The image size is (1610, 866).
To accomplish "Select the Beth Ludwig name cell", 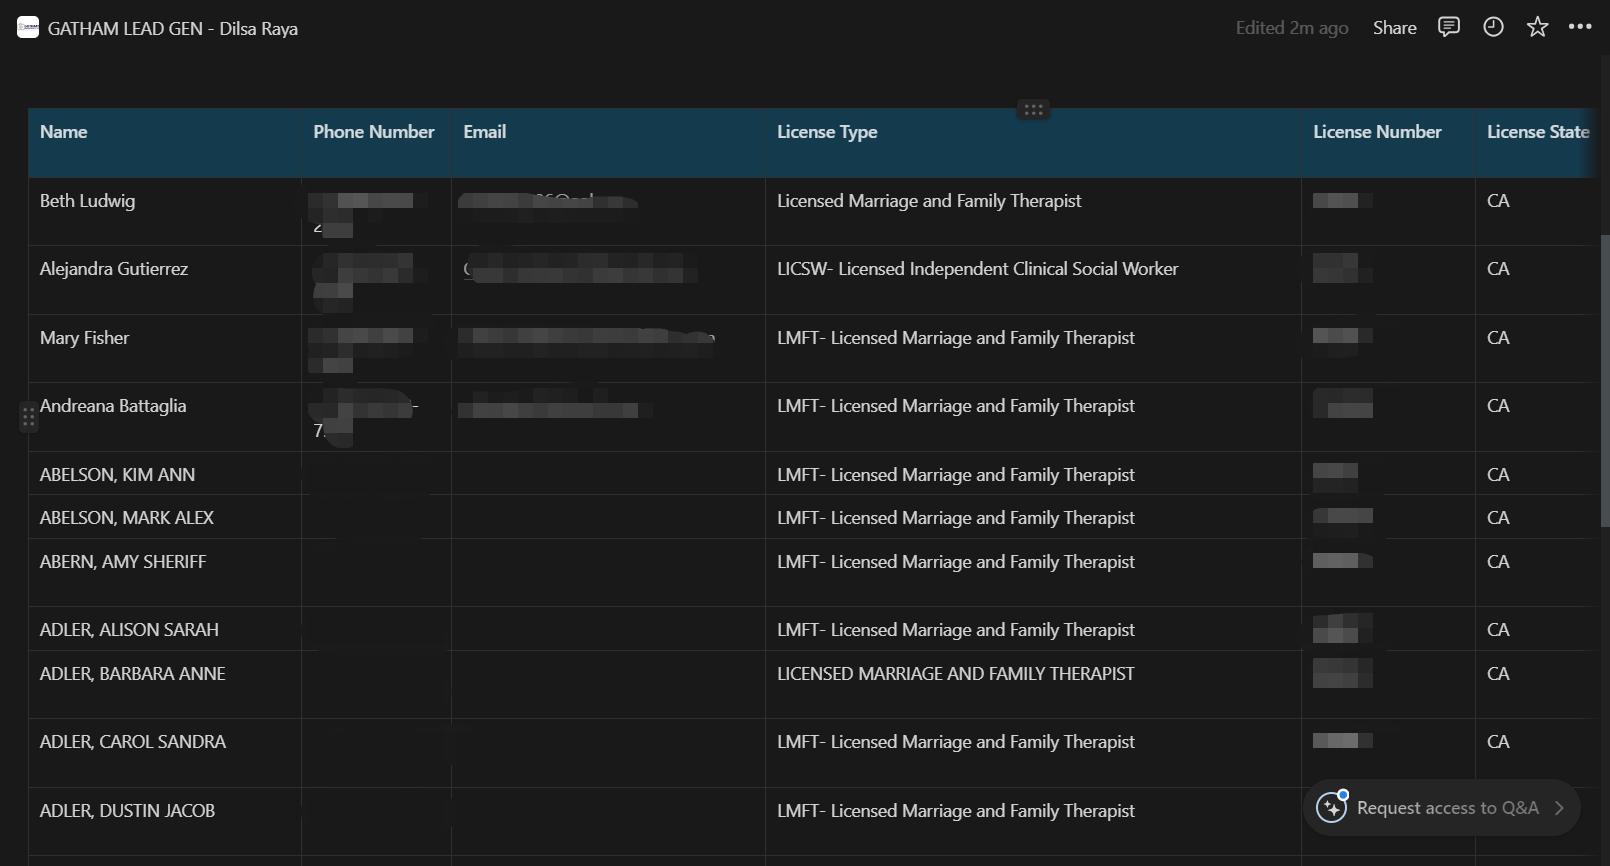I will coord(165,212).
